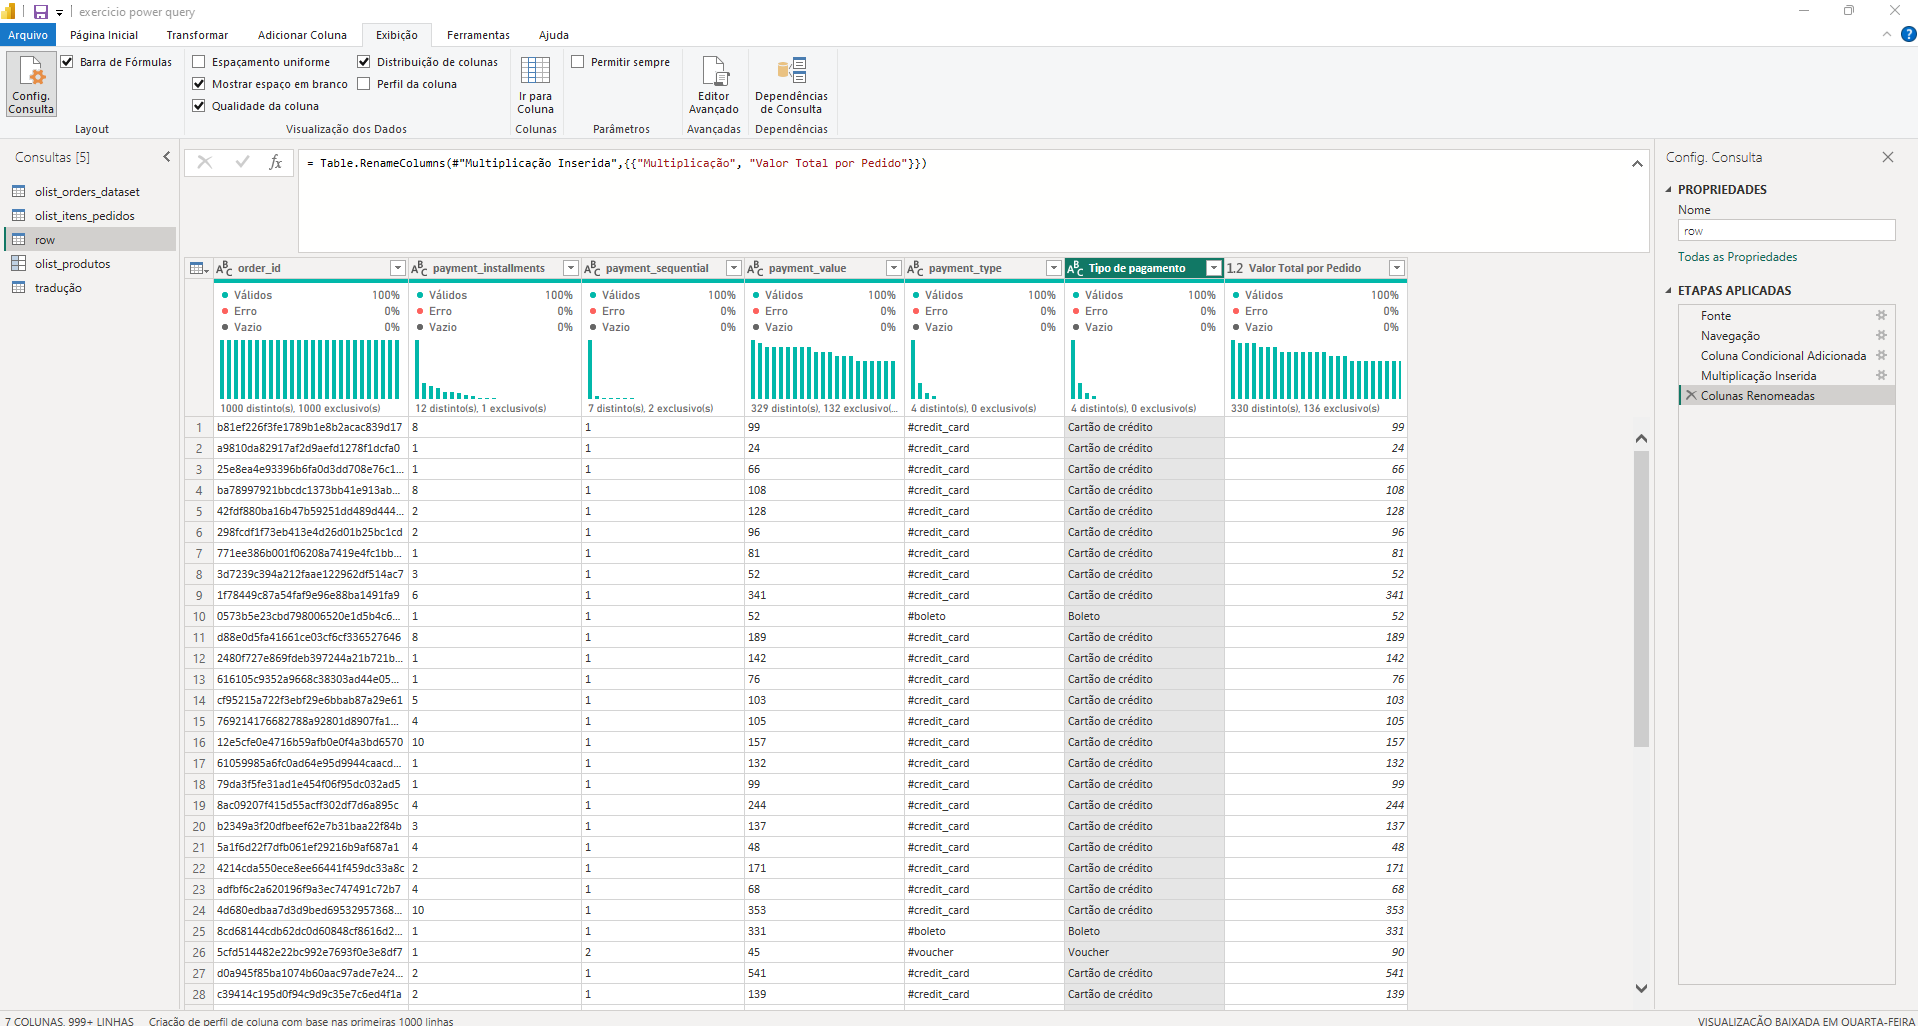Enable Espaçamento uniforme checkbox
This screenshot has height=1026, width=1918.
pos(199,62)
